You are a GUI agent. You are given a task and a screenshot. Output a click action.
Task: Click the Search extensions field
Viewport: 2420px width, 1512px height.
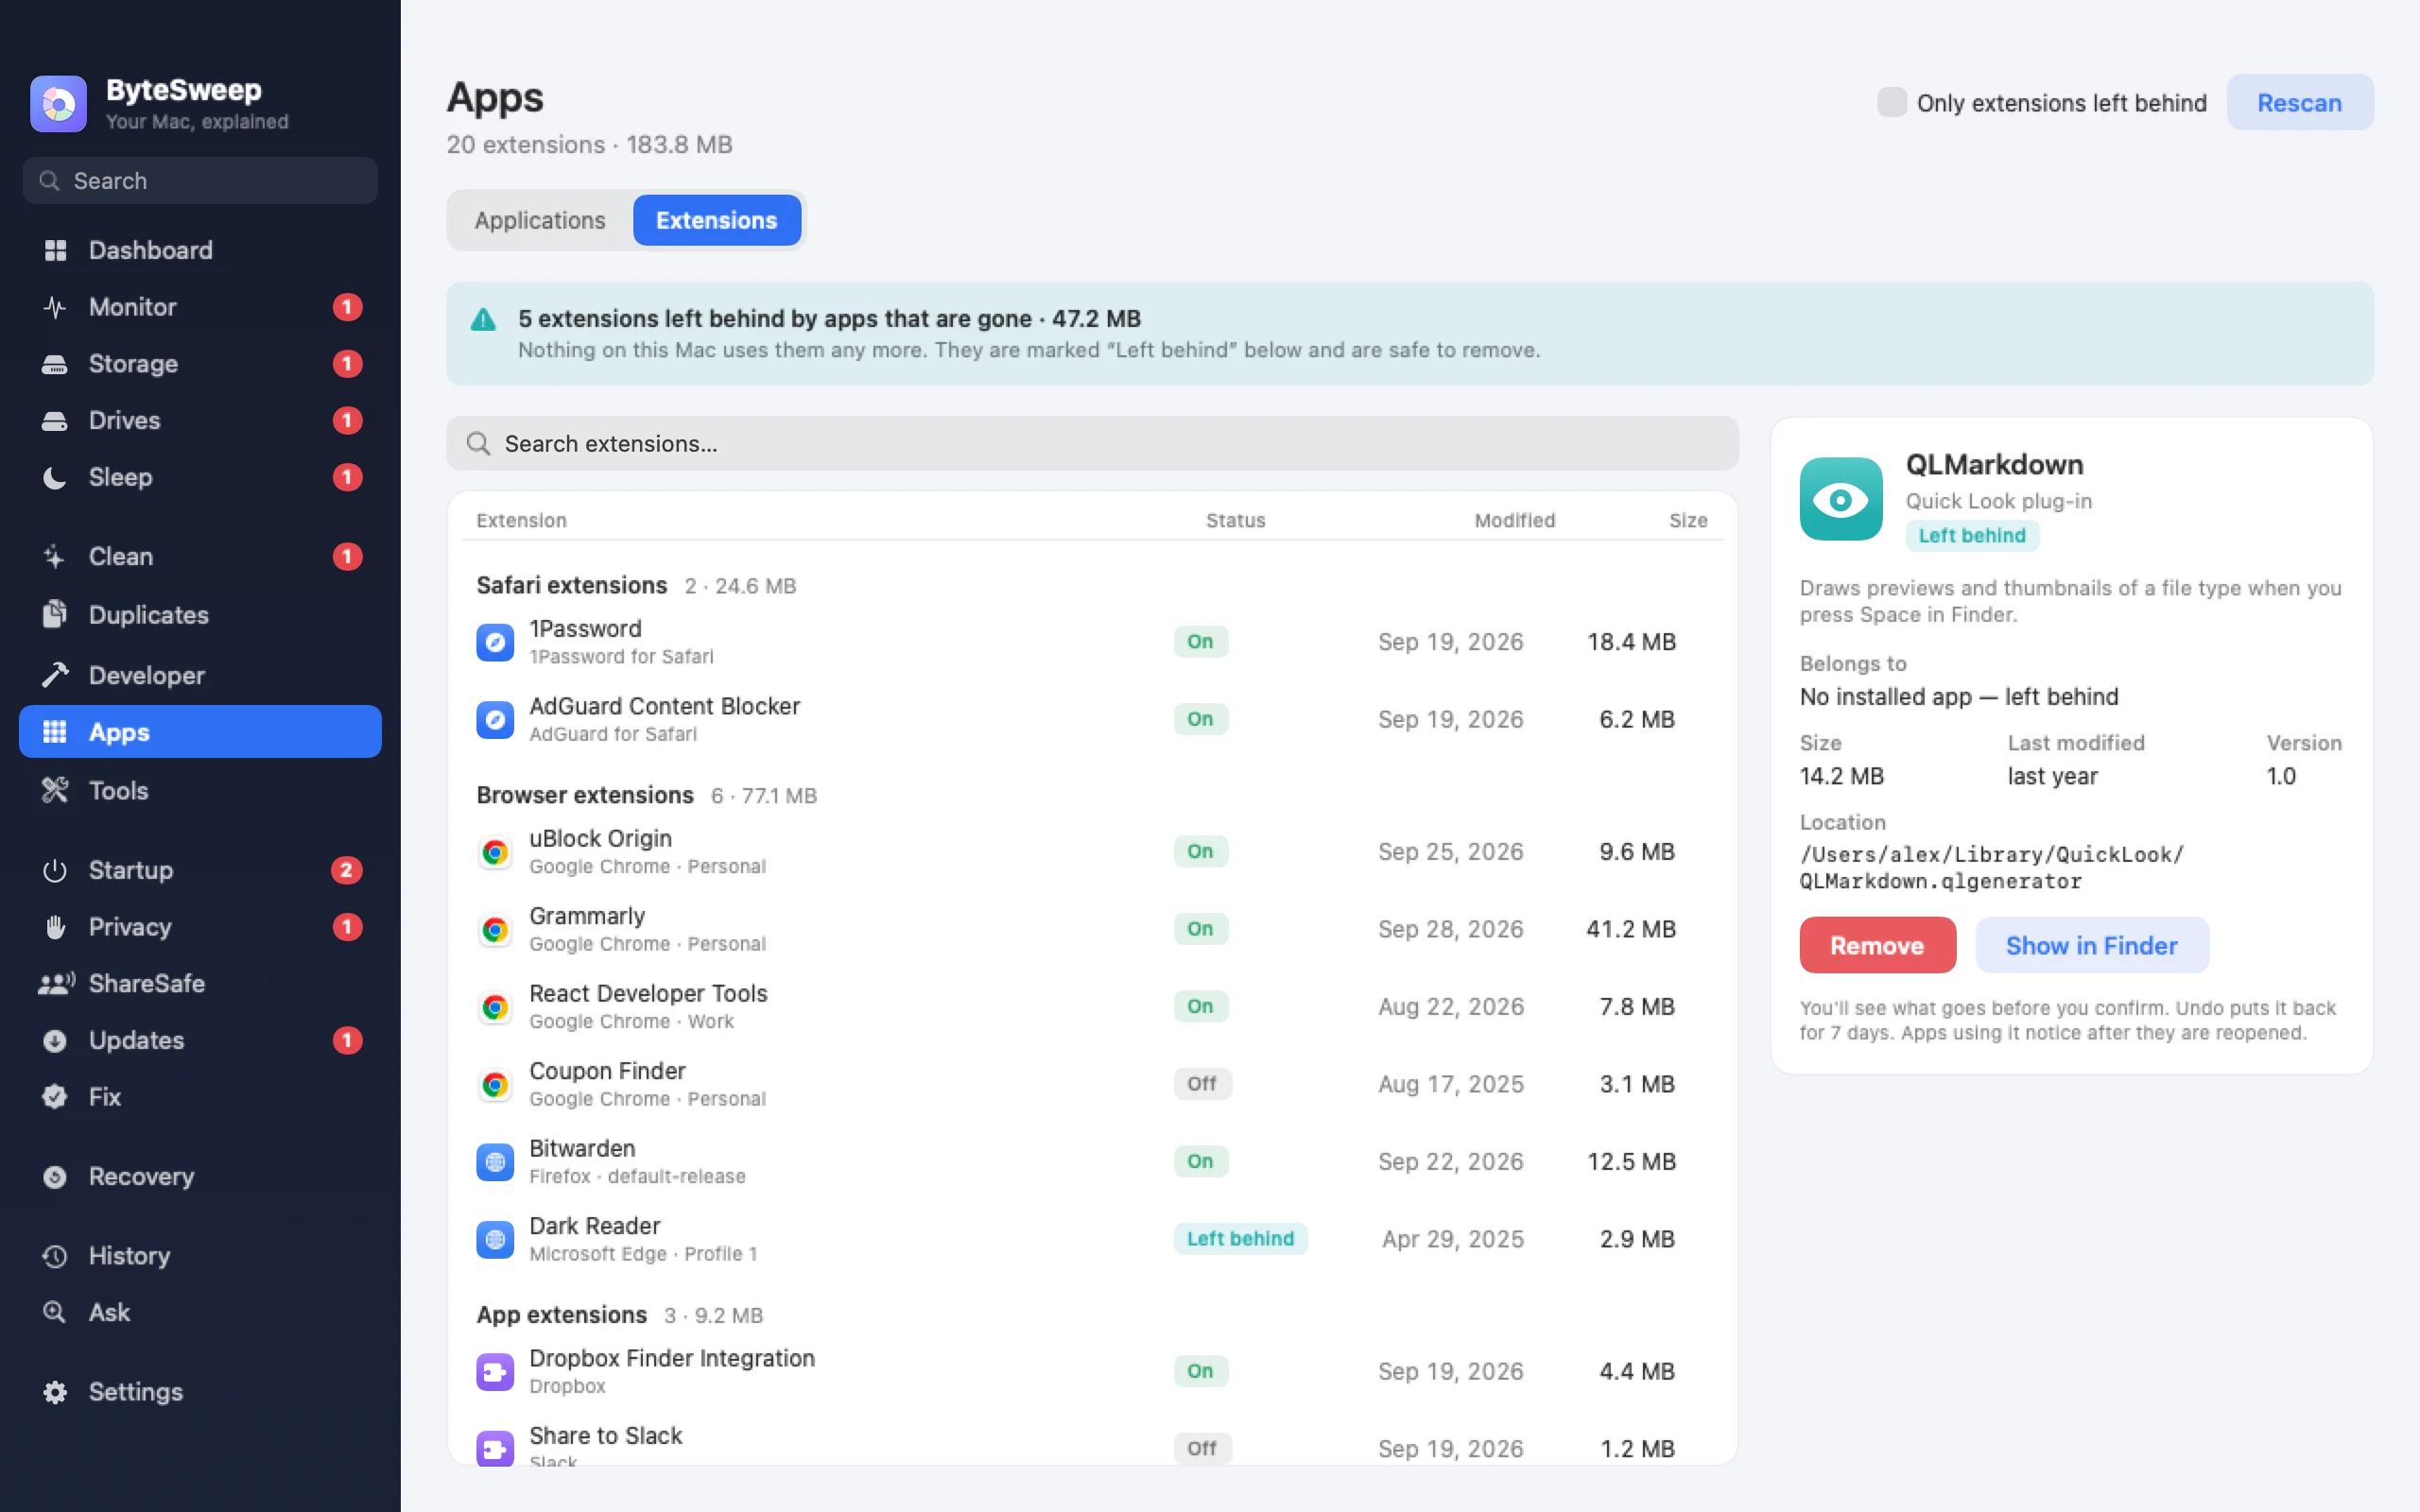pos(1092,443)
